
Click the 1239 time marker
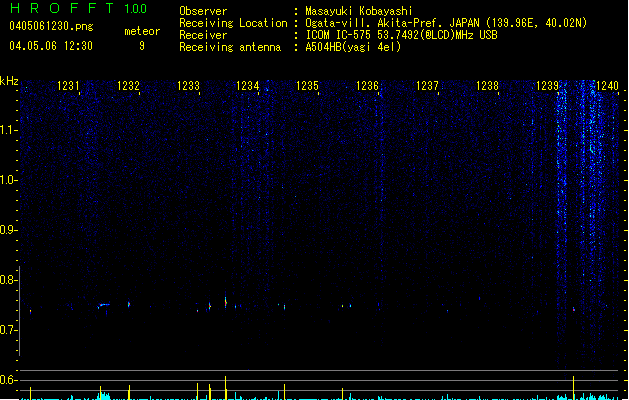(547, 85)
